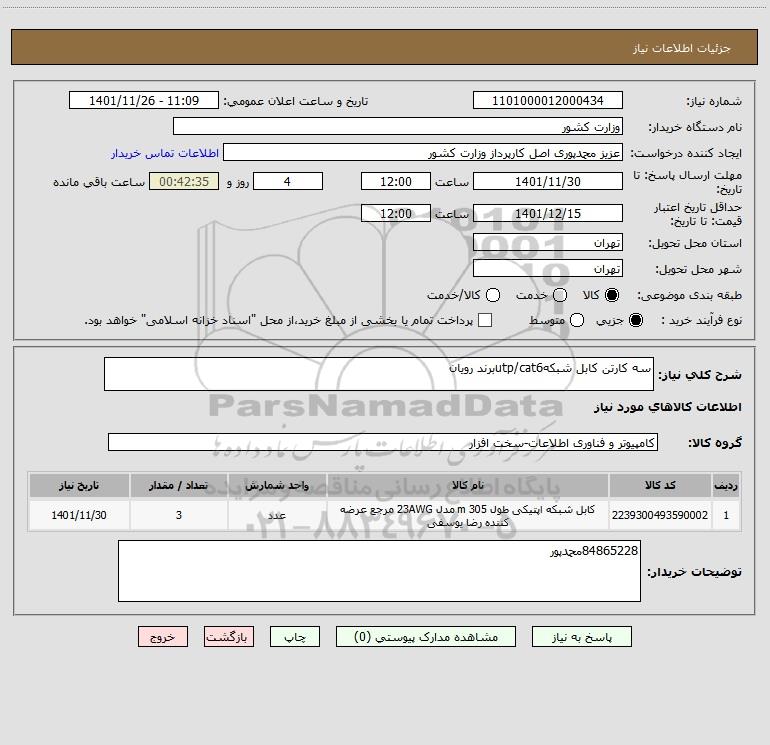The image size is (770, 745).
Task: Click the گروه کالا field
Action: (x=383, y=442)
